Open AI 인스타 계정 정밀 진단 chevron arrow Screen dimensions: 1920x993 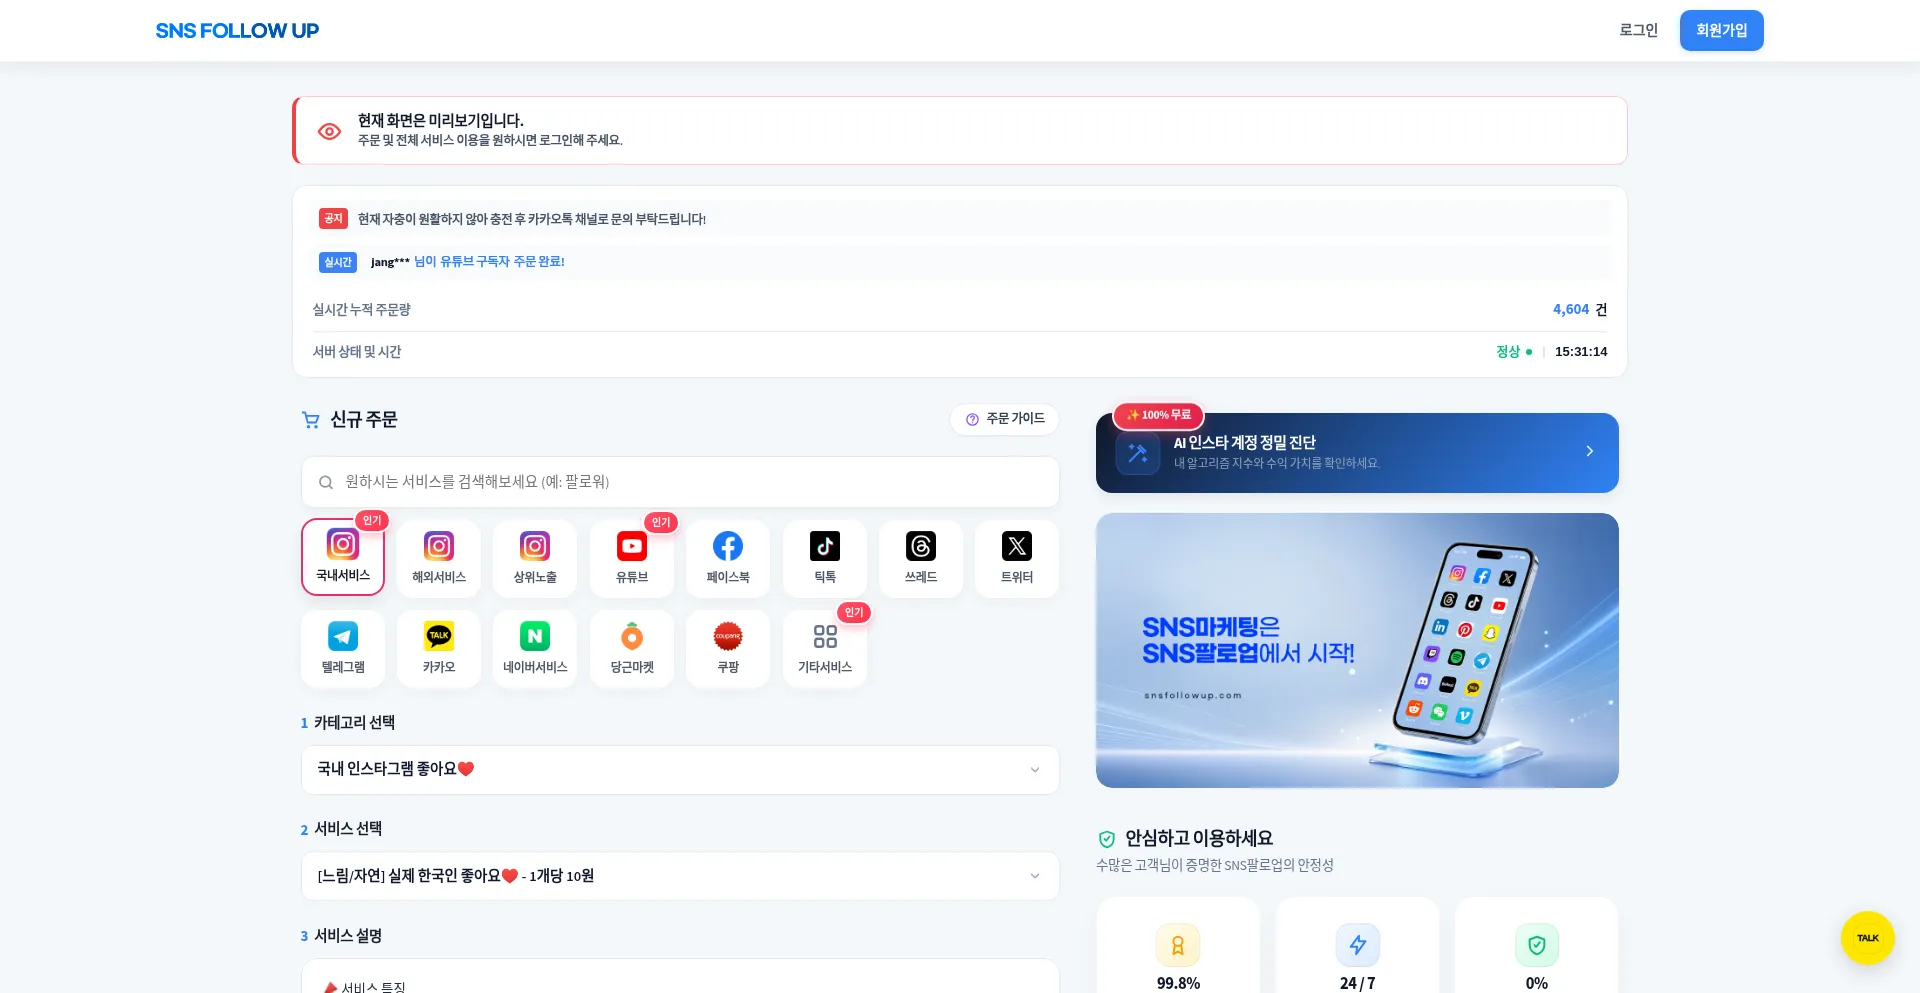1590,452
